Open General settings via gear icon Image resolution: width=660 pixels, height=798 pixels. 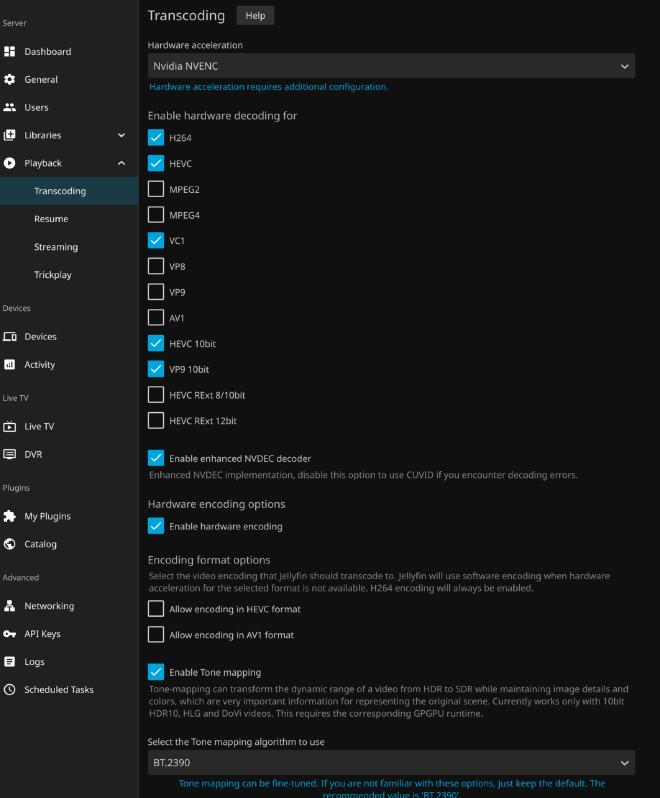pyautogui.click(x=10, y=79)
